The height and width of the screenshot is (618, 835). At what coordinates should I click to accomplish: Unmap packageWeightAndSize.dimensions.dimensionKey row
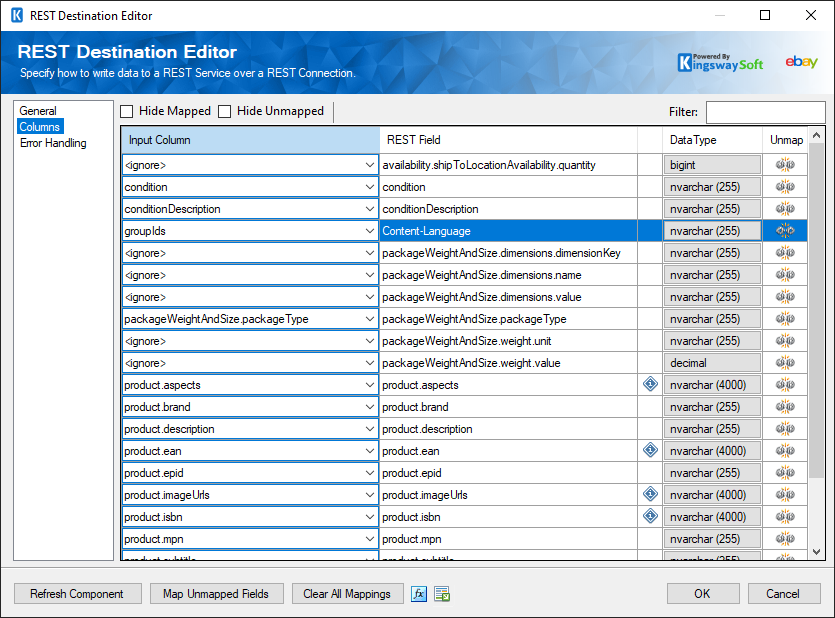(785, 253)
